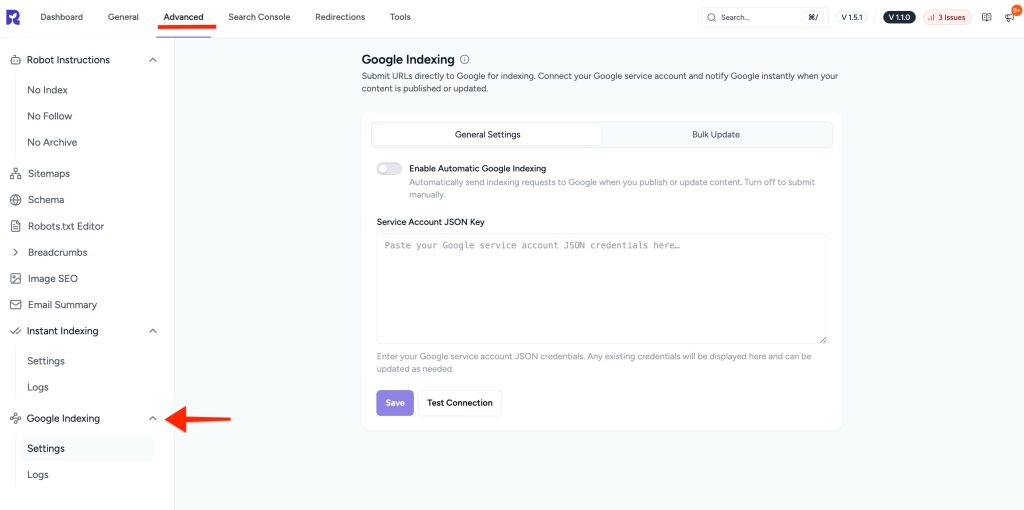Open the documentation book icon
Viewport: 1024px width, 510px height.
click(986, 17)
